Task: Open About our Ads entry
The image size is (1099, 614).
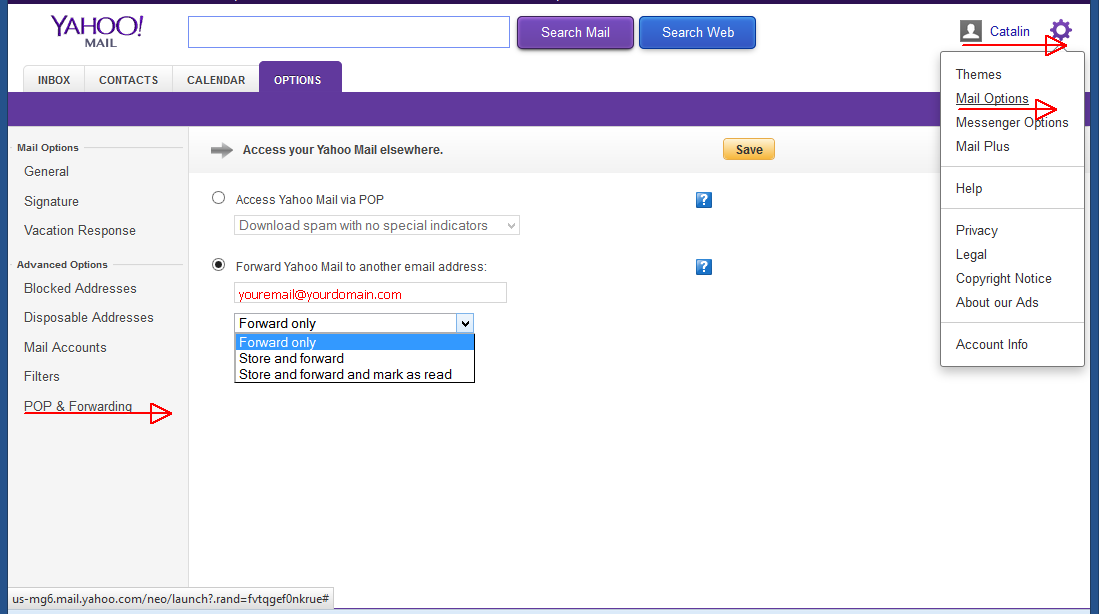Action: click(997, 302)
